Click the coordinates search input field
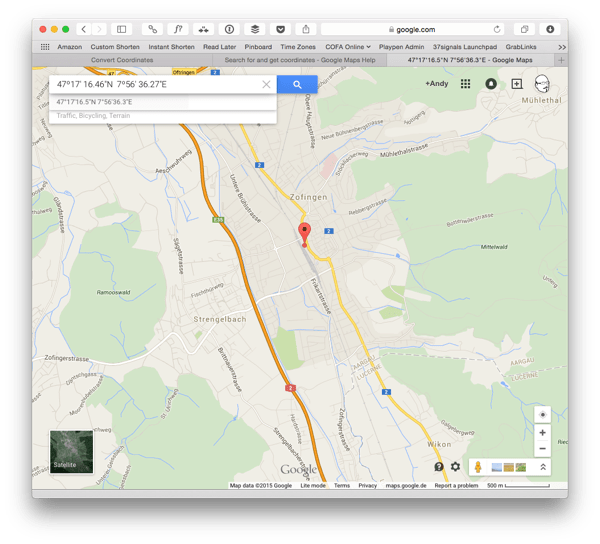This screenshot has width=600, height=544. (157, 85)
